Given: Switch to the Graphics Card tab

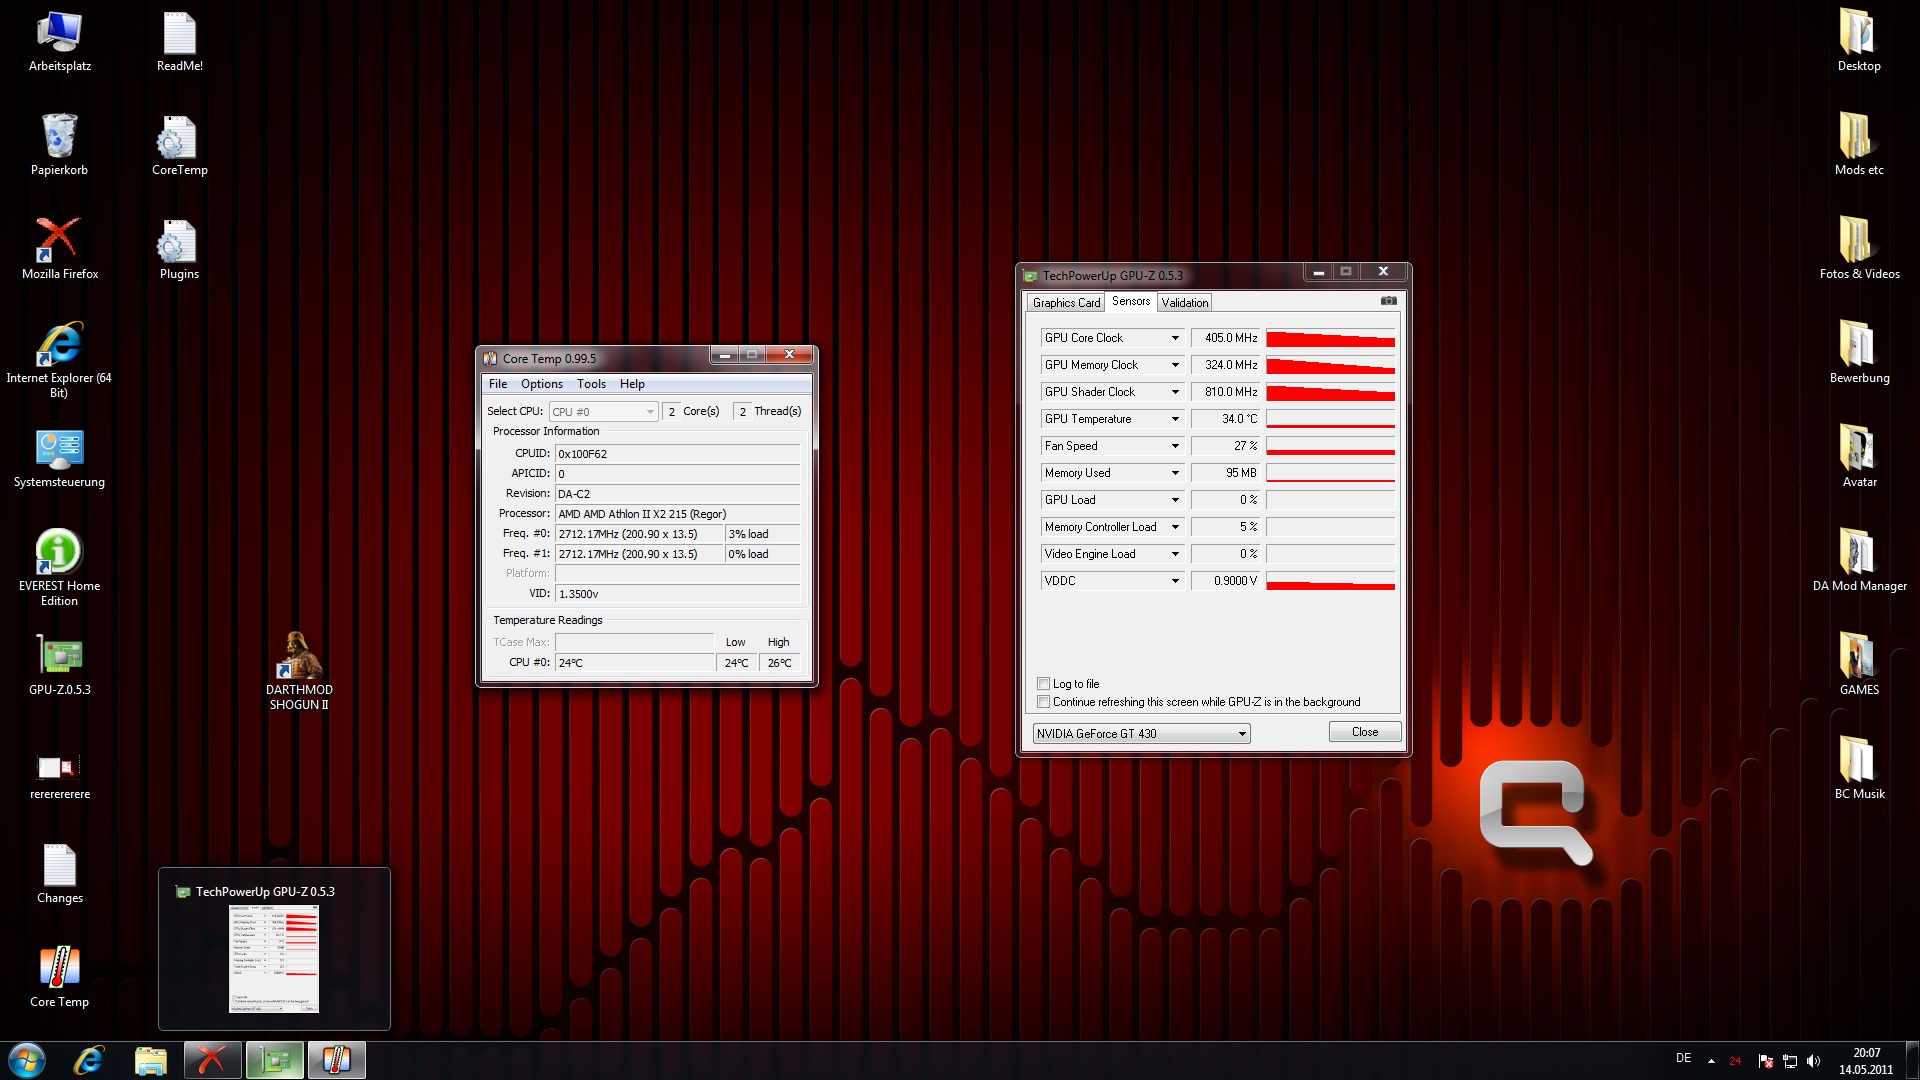Looking at the screenshot, I should point(1066,303).
